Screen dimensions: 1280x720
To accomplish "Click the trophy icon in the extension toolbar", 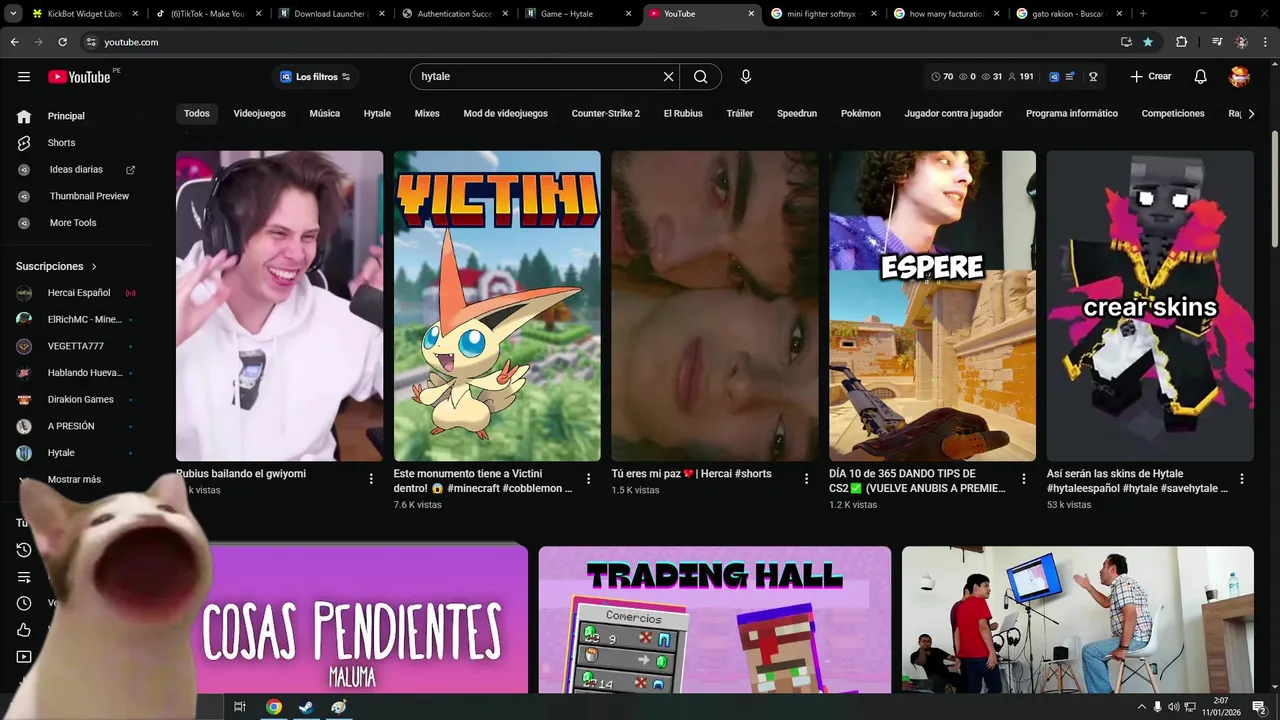I will 1093,77.
